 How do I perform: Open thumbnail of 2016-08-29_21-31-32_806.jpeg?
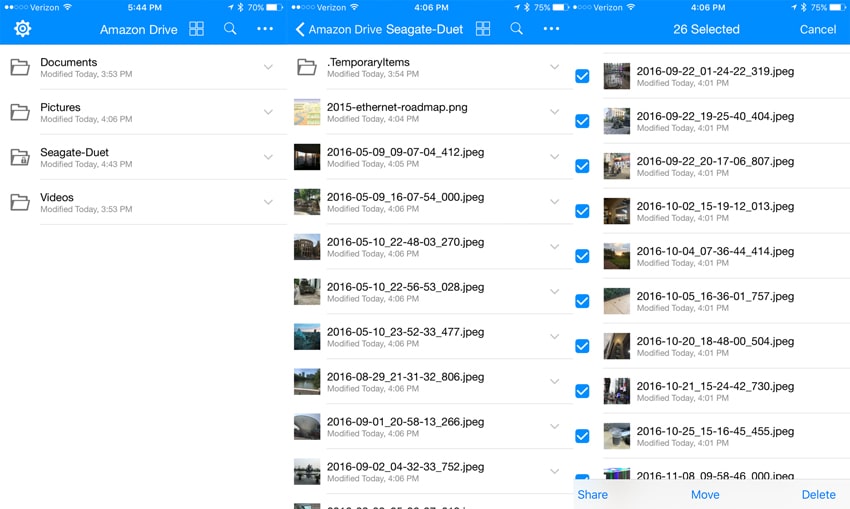307,382
